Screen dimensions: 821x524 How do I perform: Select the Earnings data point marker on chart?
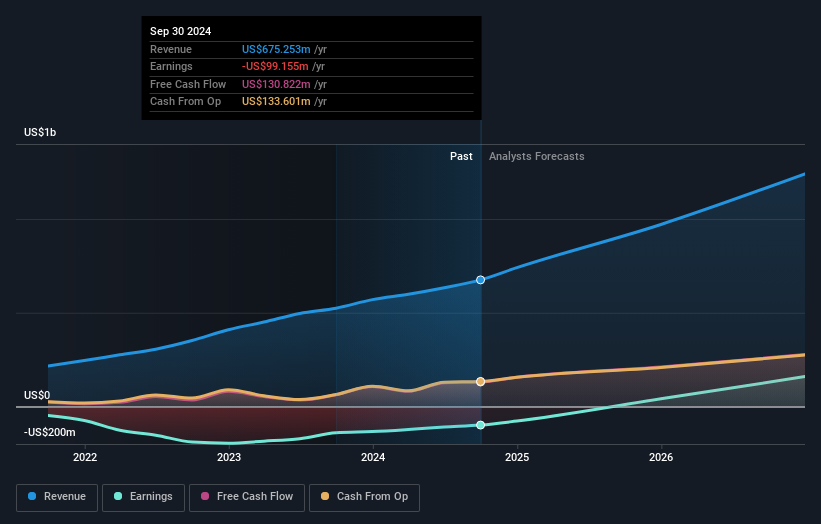pos(481,425)
